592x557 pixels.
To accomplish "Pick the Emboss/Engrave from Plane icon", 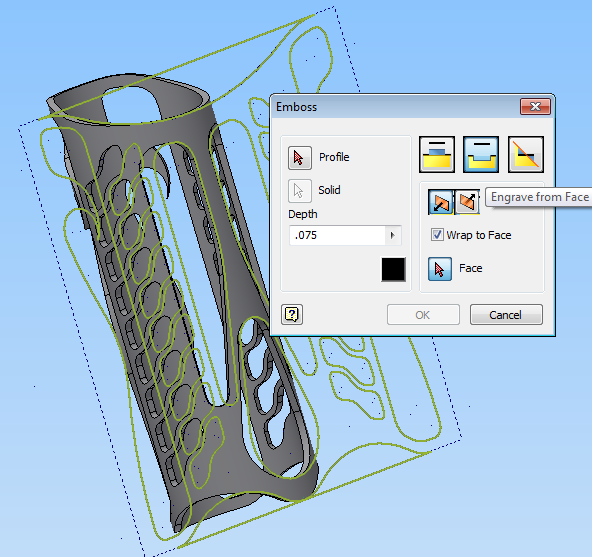I will coord(526,155).
